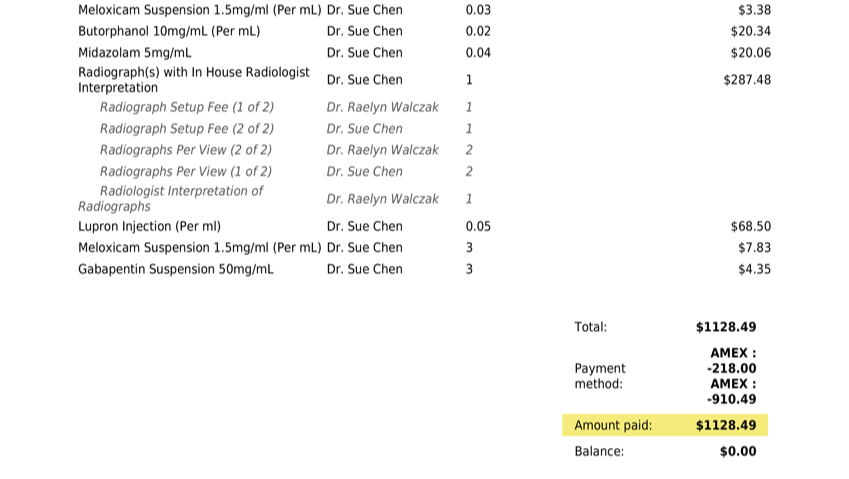Click the AMEX -910.49 payment entry
The image size is (849, 479).
coord(732,392)
